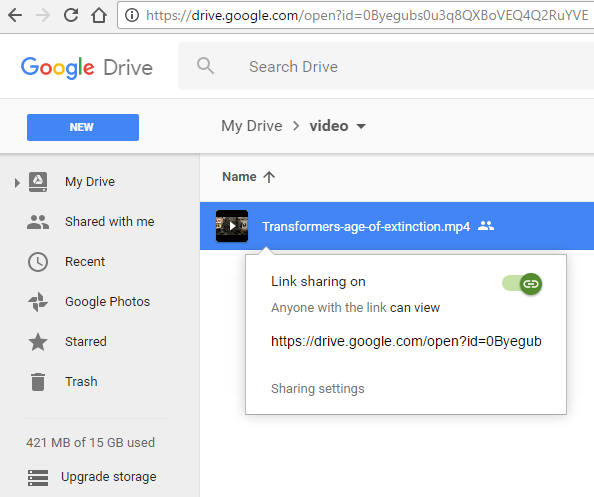Open Shared with me section

tap(109, 222)
